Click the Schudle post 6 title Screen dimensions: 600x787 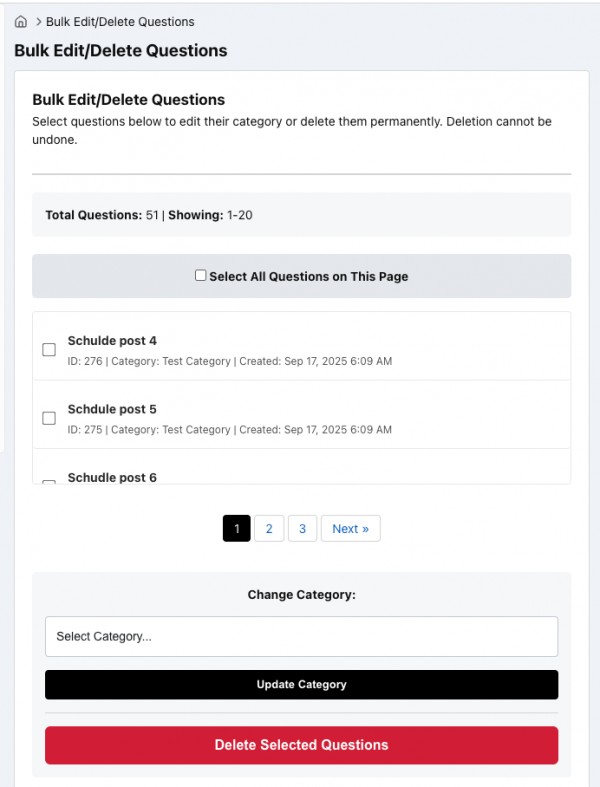pyautogui.click(x=112, y=477)
